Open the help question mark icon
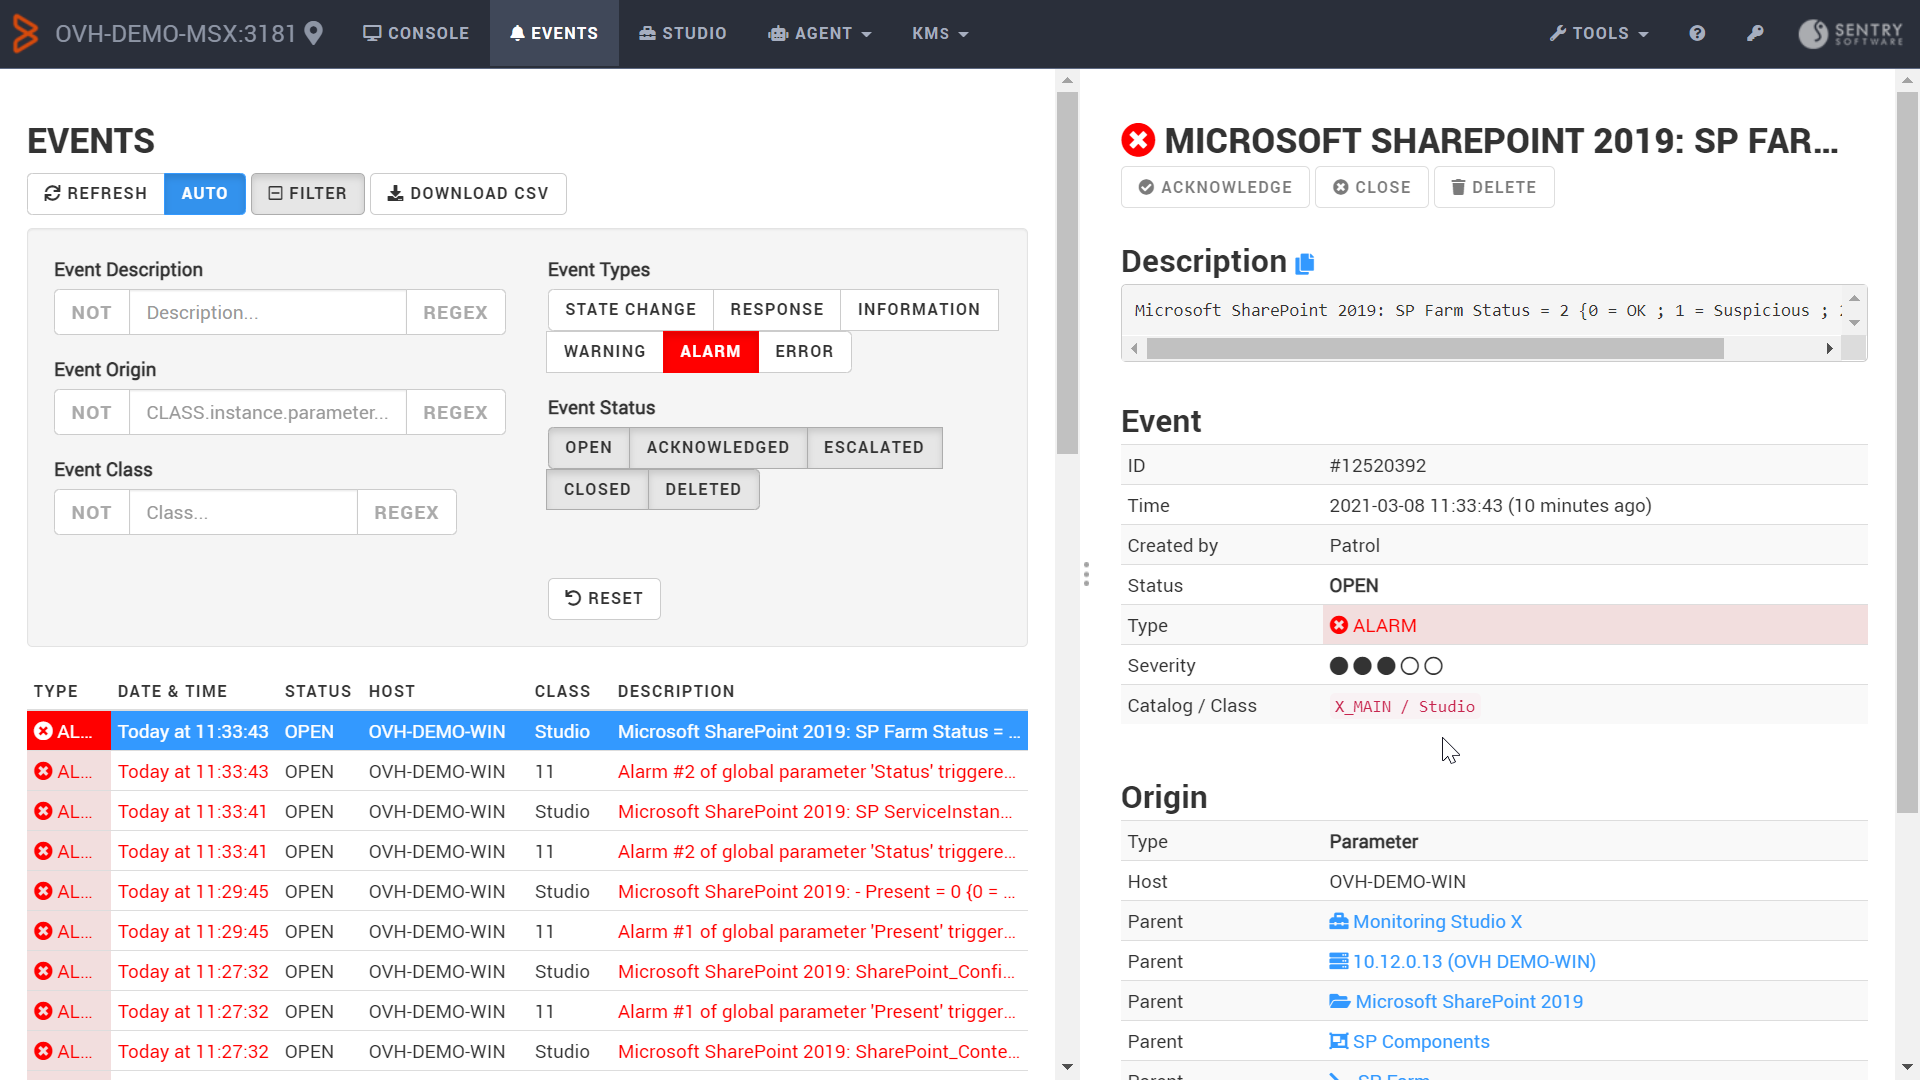This screenshot has width=1920, height=1080. (x=1697, y=33)
